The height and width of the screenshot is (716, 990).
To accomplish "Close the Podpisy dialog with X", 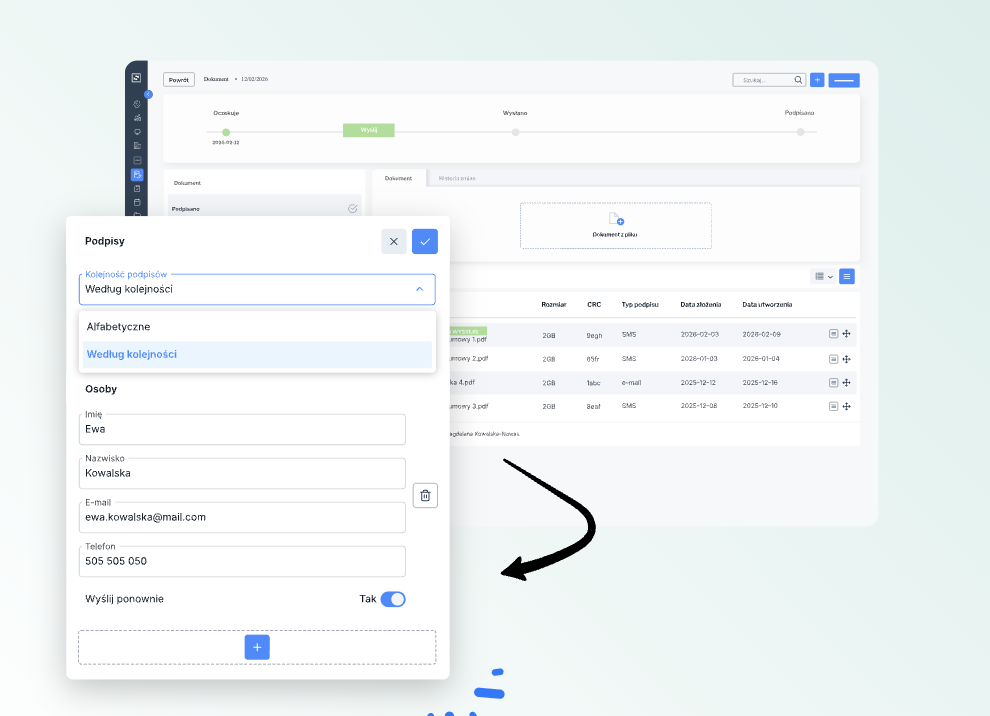I will pyautogui.click(x=393, y=241).
